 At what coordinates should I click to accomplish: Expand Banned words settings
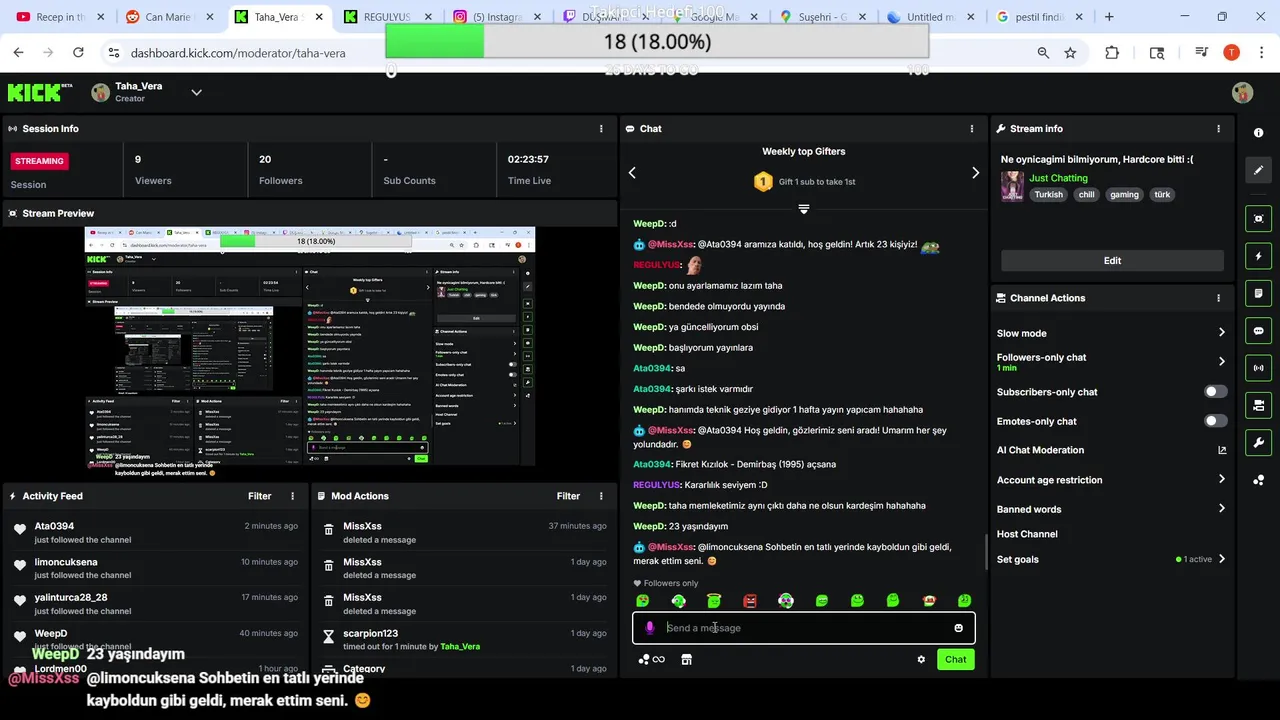[1221, 509]
